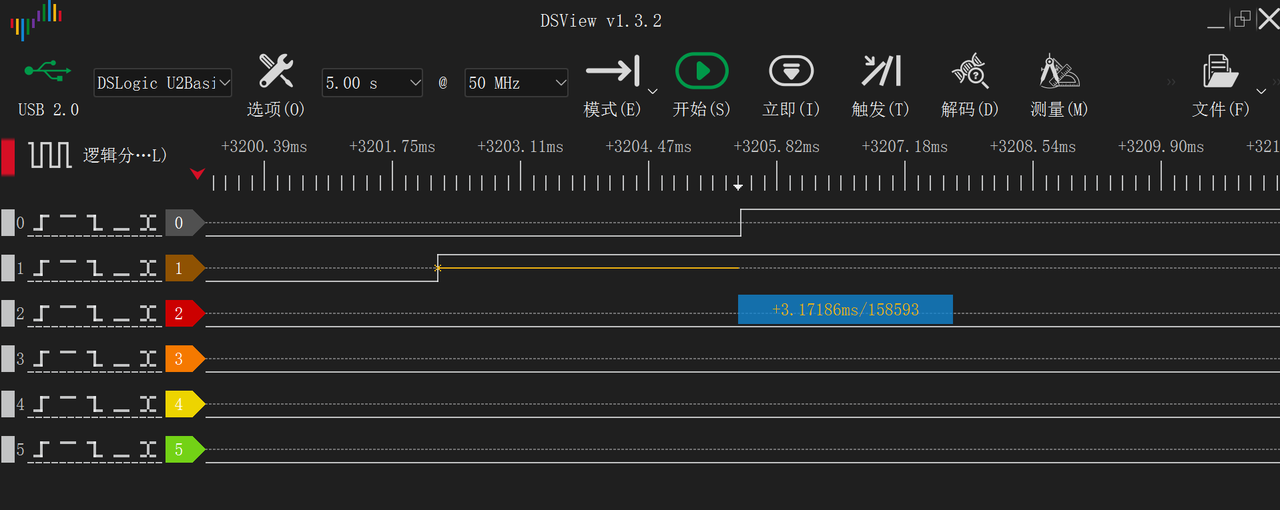This screenshot has height=510, width=1280.
Task: Toggle high-level trigger on channel 2
Action: tap(68, 314)
